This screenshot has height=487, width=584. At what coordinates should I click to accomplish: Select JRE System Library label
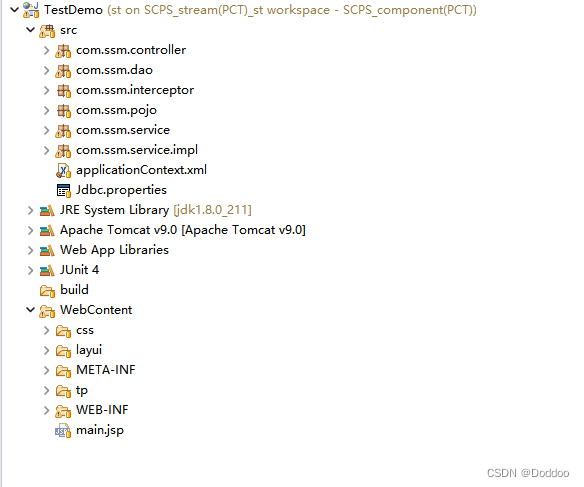(x=115, y=210)
